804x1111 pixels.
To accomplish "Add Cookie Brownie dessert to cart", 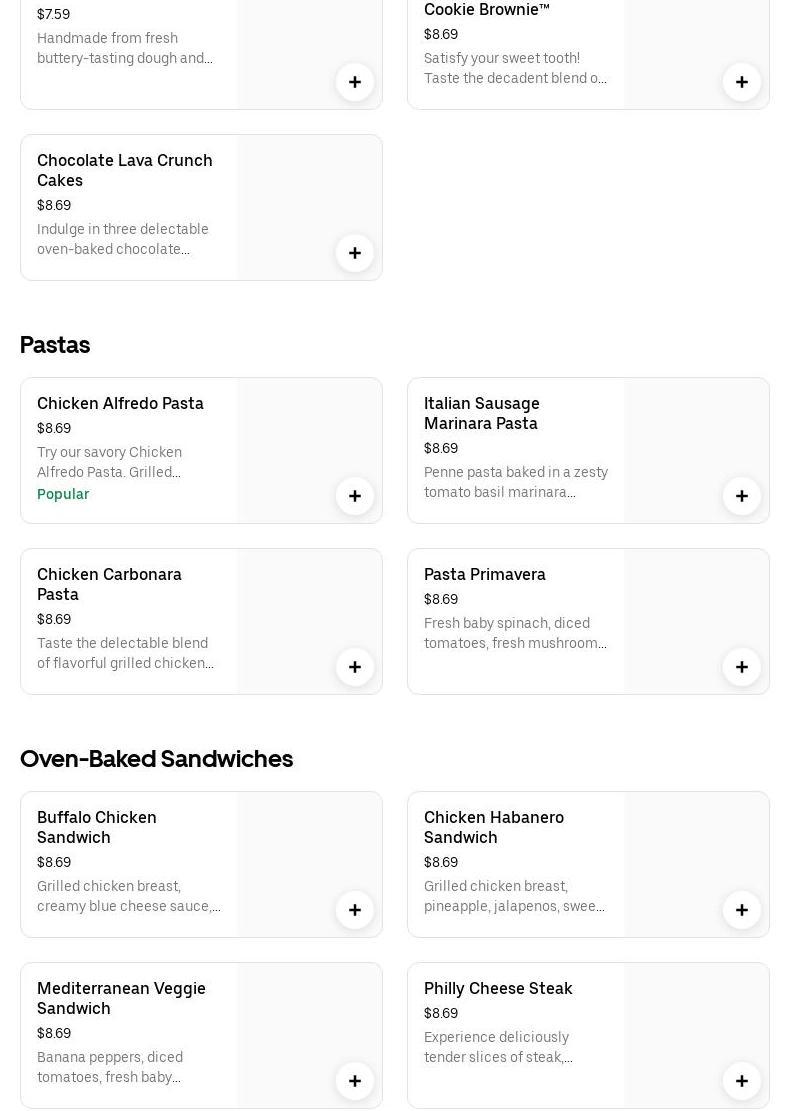I will 742,82.
